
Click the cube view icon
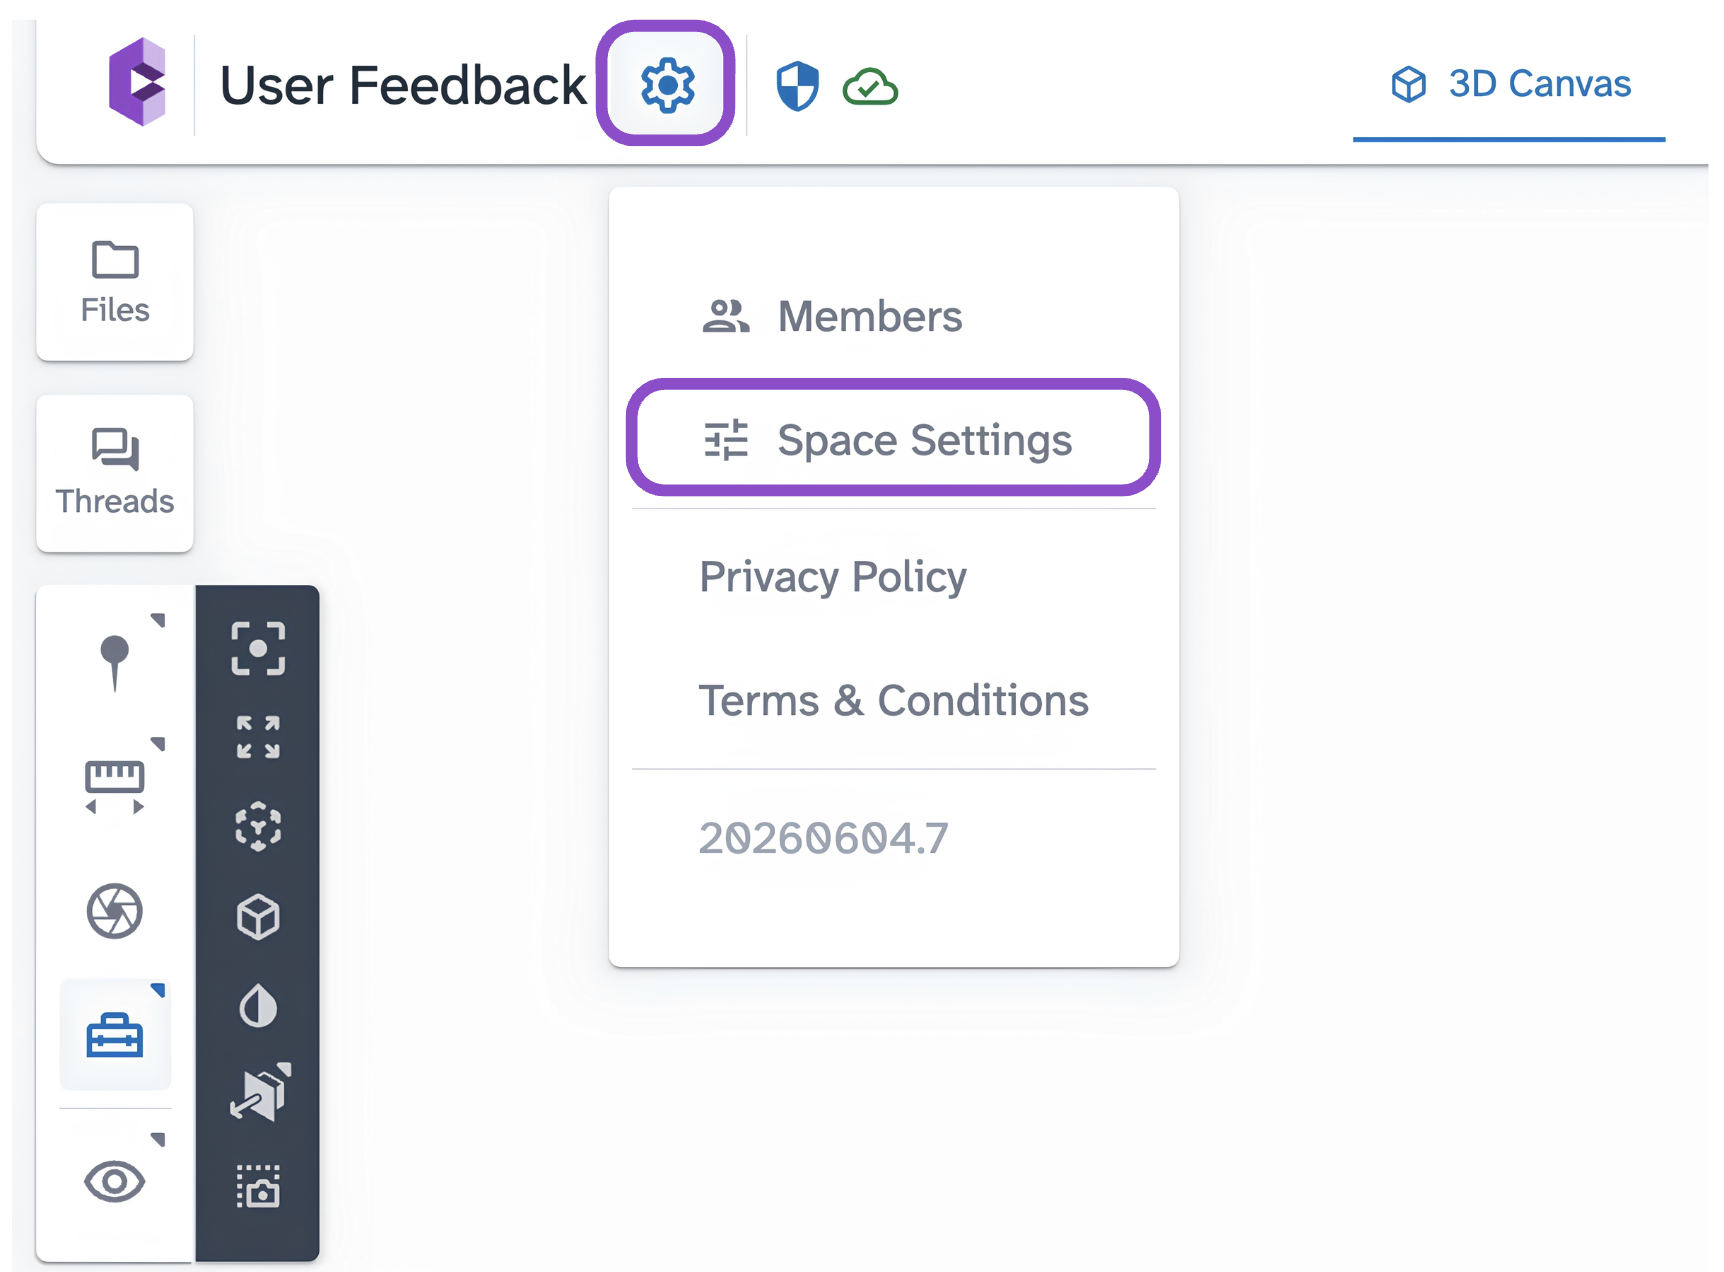coord(258,916)
